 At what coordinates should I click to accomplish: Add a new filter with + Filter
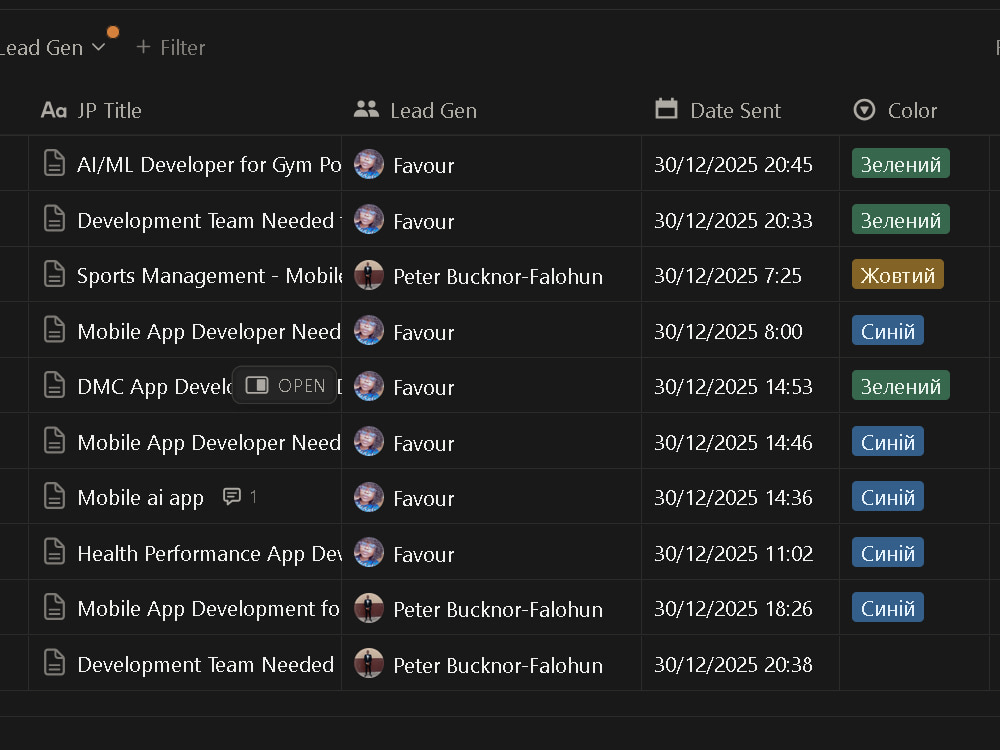(x=170, y=47)
